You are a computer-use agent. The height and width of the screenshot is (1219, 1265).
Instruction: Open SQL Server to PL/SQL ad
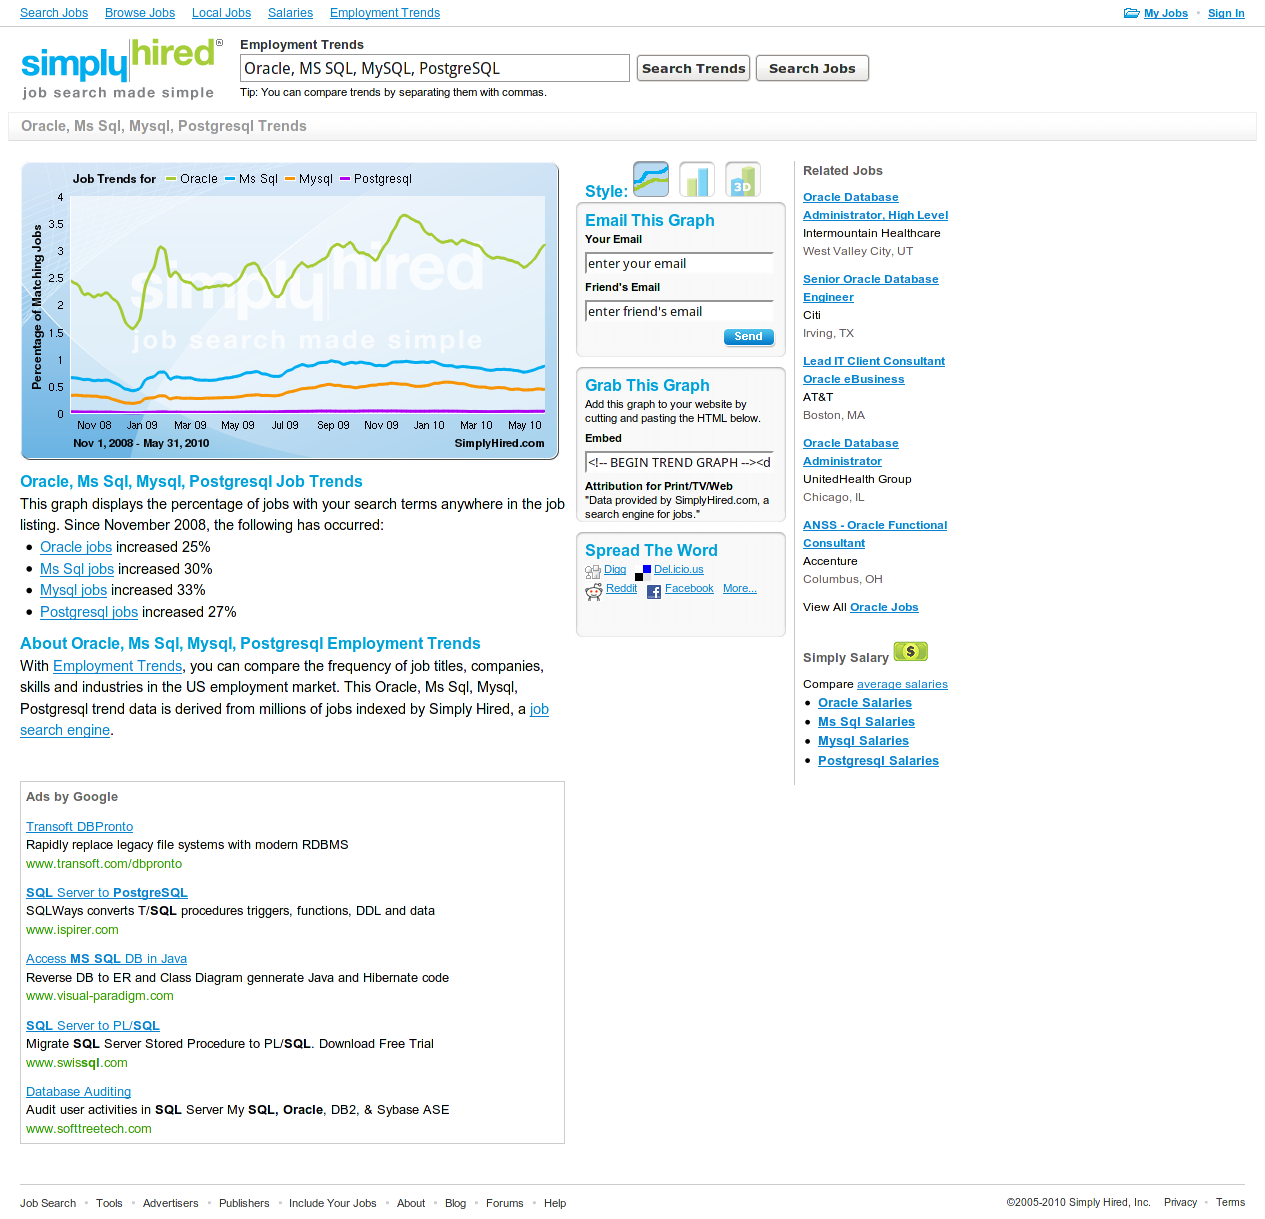pos(93,1026)
